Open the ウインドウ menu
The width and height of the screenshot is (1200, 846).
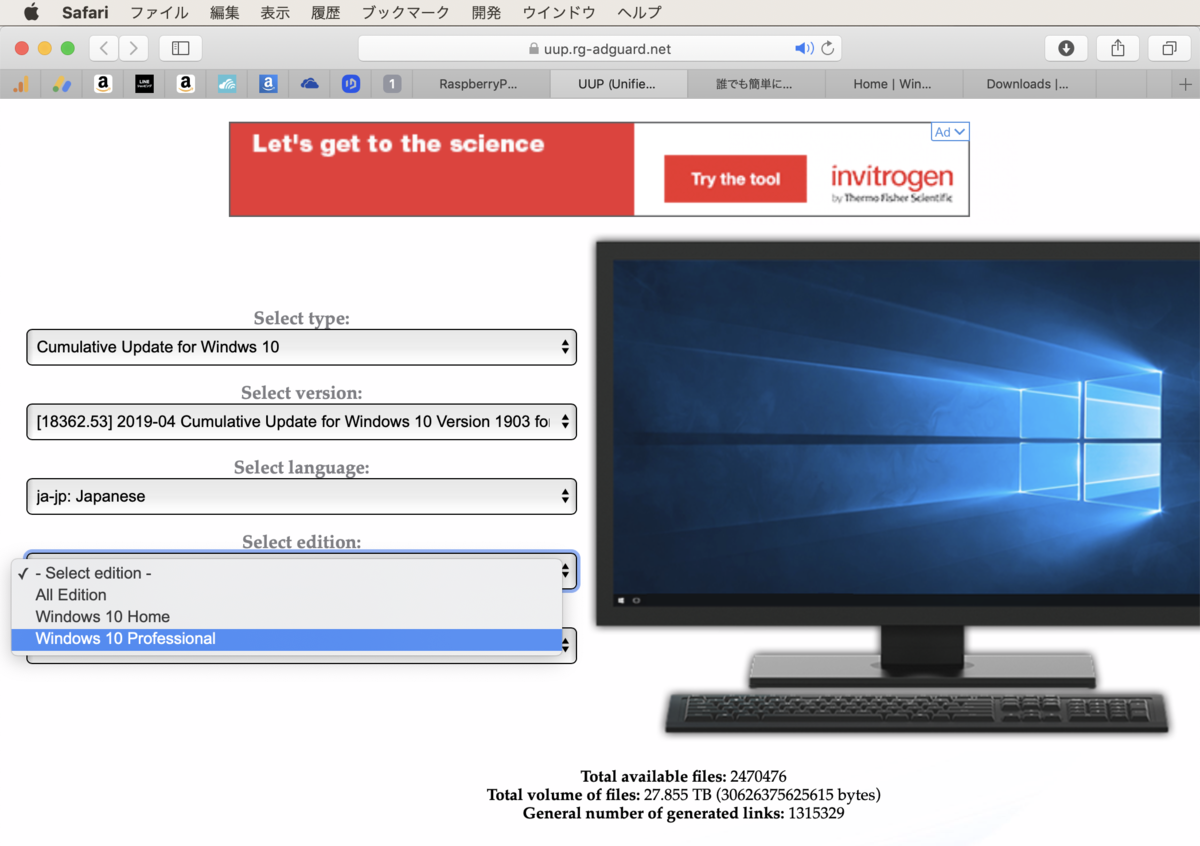pos(559,13)
